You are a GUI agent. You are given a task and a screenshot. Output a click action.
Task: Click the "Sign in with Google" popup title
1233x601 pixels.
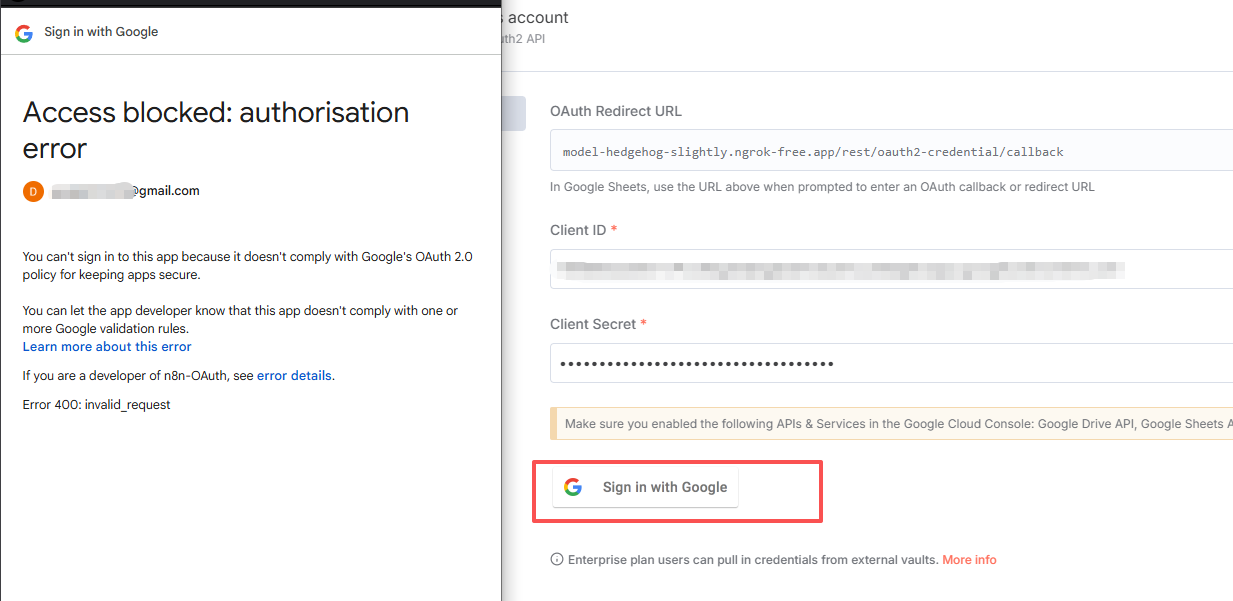pos(101,32)
